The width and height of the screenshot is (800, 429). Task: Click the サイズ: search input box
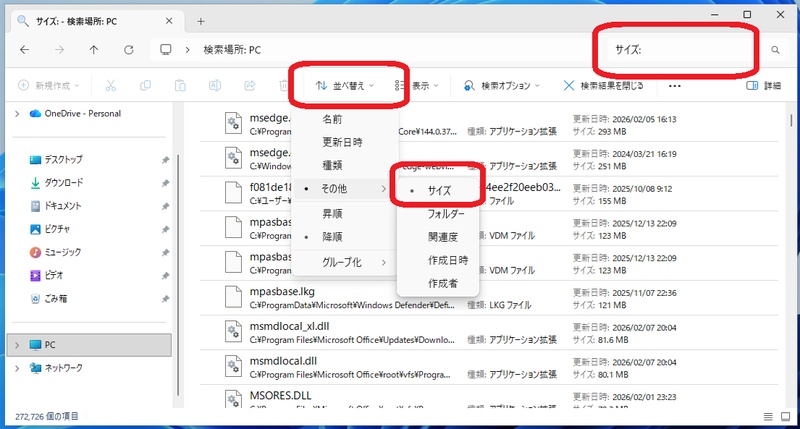[684, 50]
